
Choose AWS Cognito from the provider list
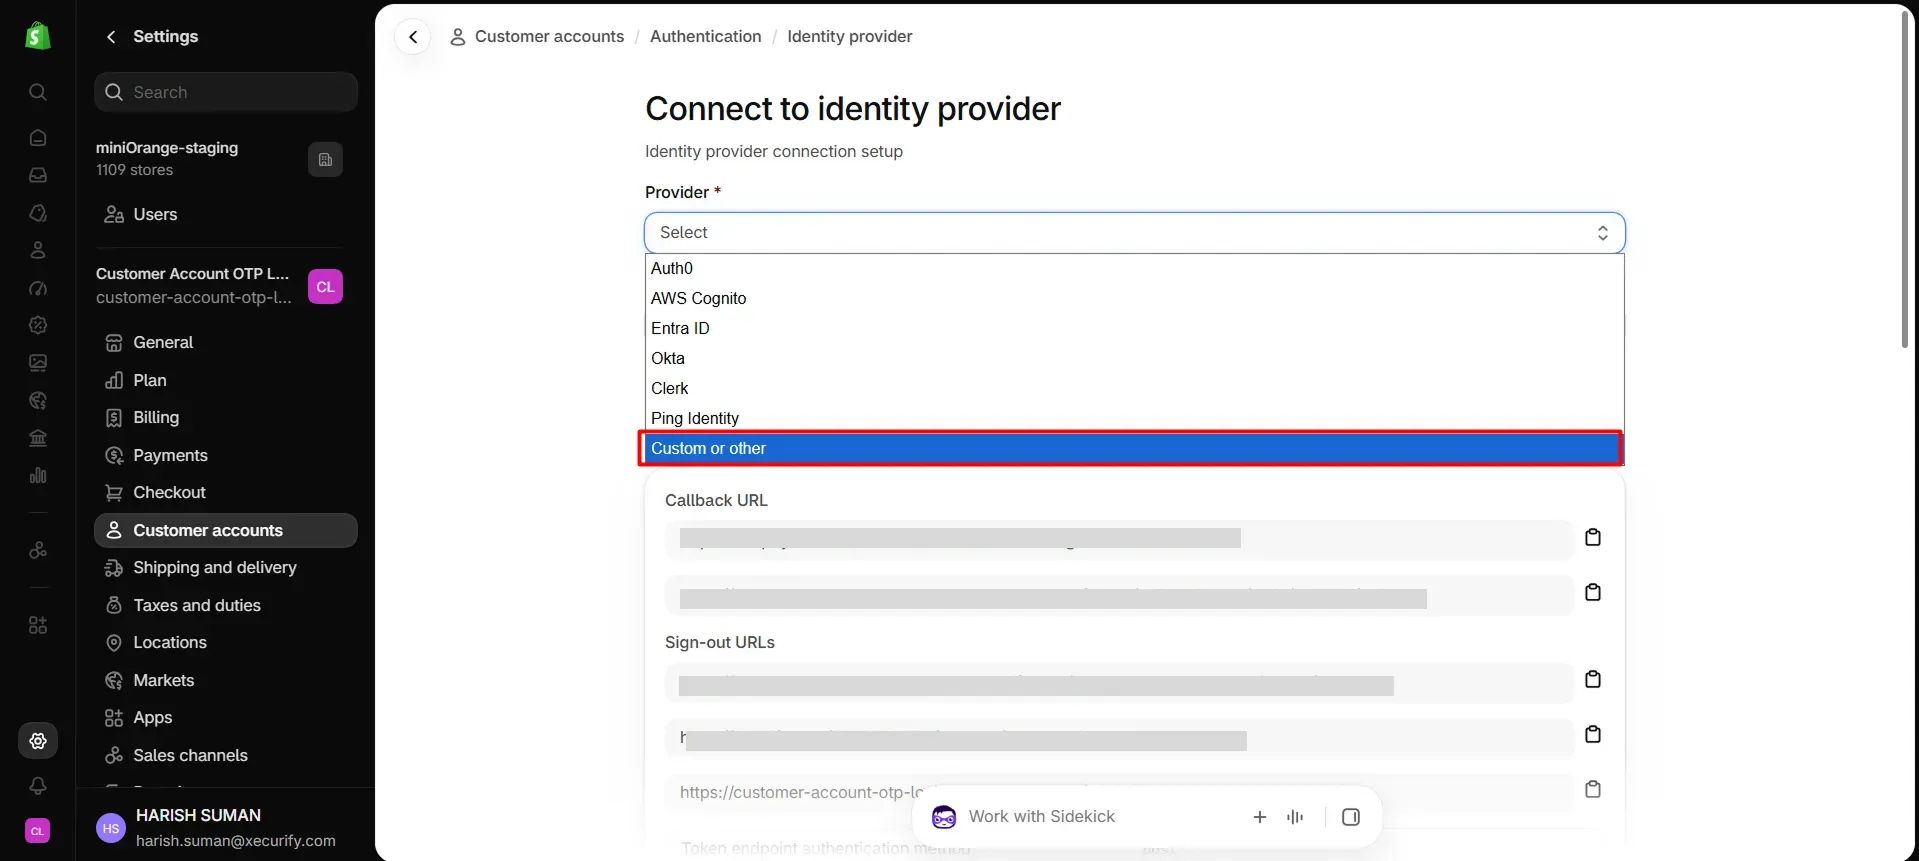point(1134,298)
